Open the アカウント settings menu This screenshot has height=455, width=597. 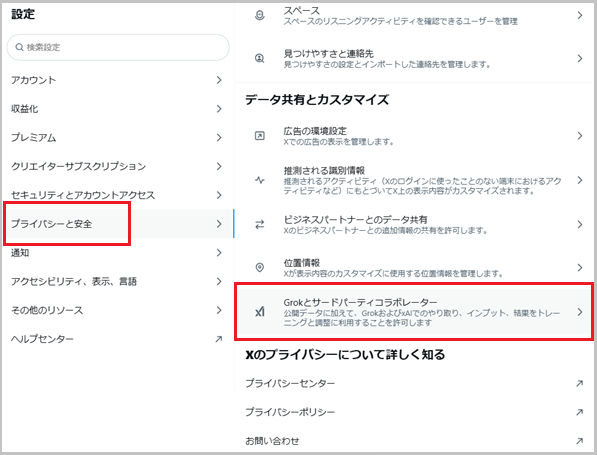pos(118,80)
